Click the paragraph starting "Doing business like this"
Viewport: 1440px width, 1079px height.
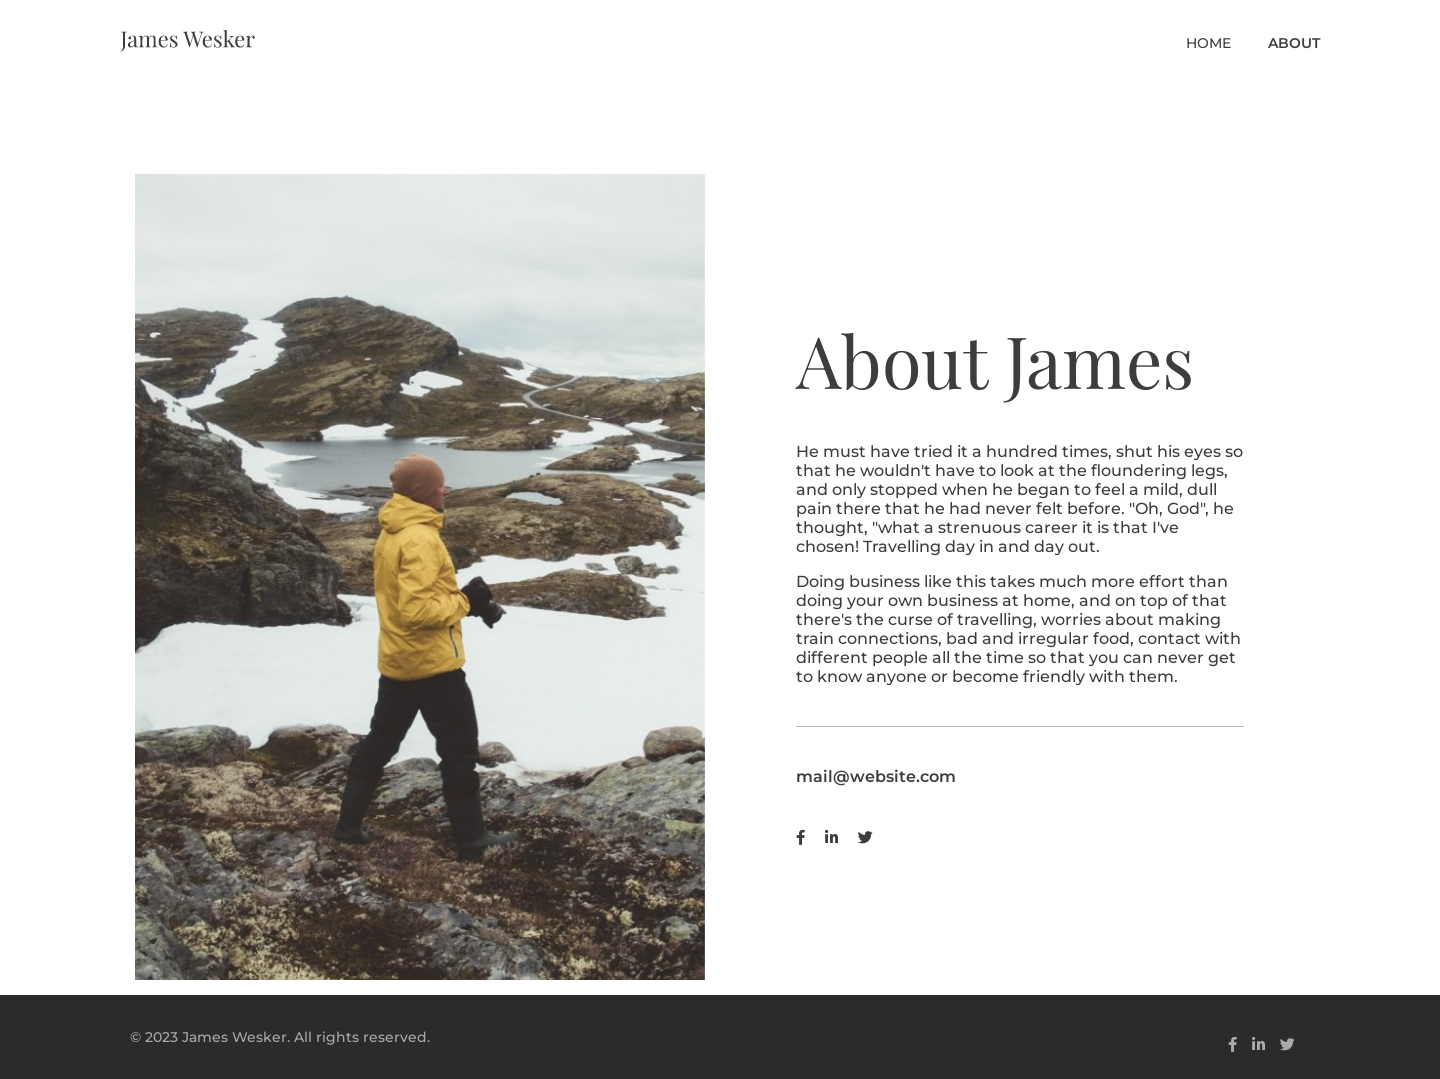click(1018, 629)
